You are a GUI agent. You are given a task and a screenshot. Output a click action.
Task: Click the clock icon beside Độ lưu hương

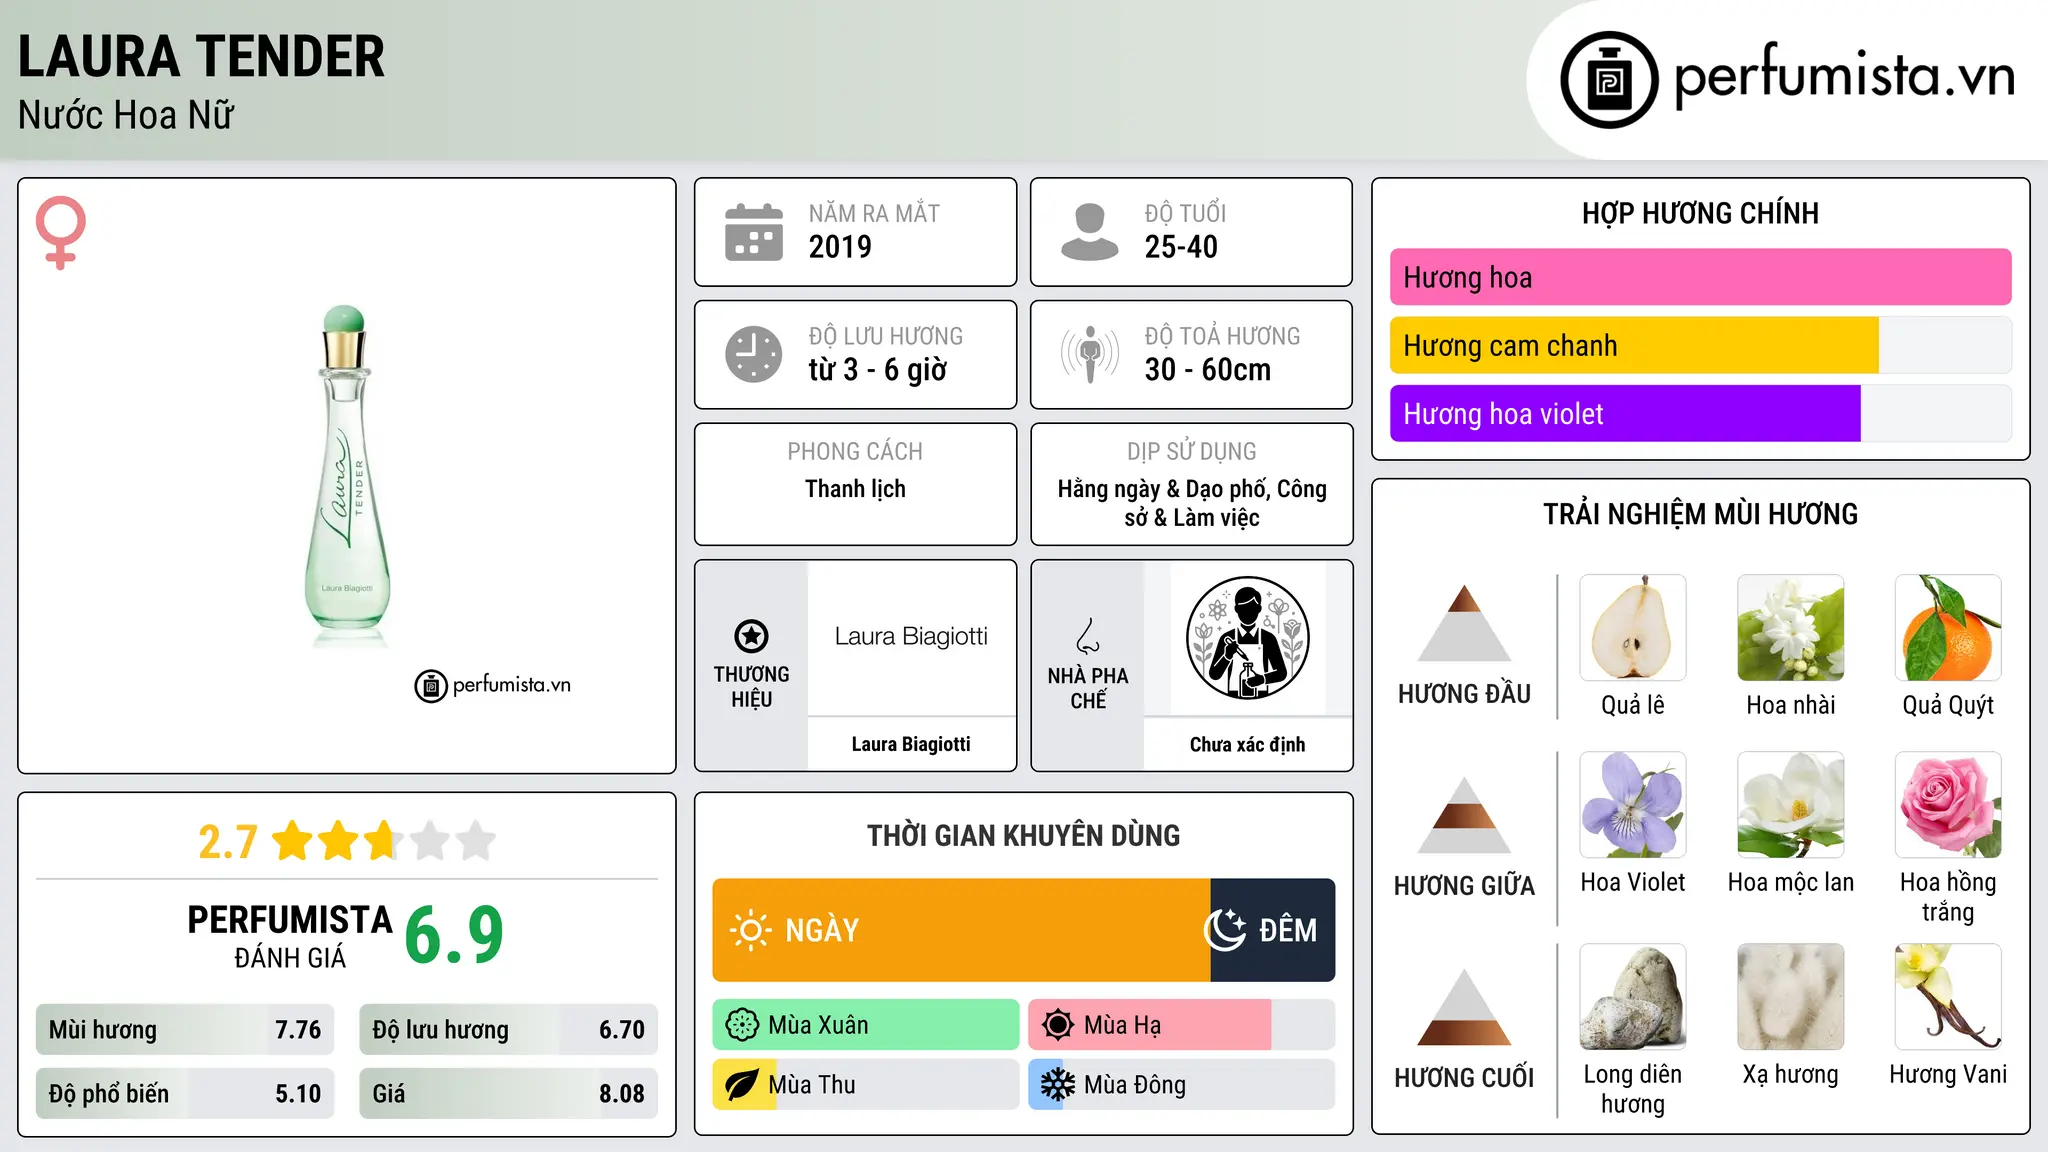(x=754, y=354)
